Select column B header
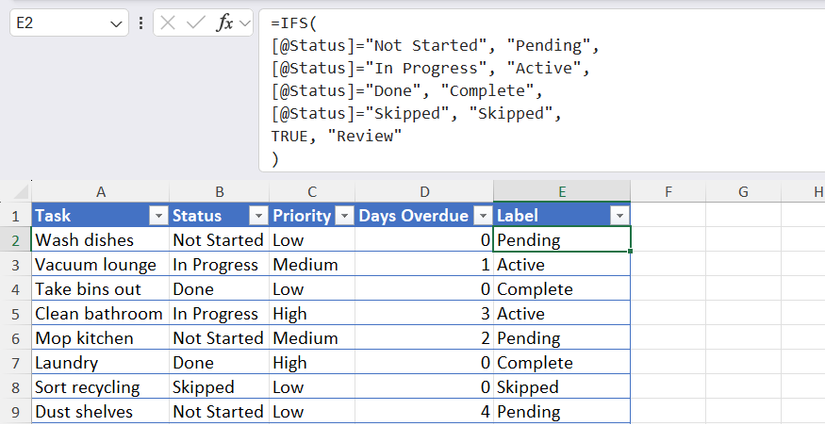The image size is (825, 424). (x=219, y=192)
